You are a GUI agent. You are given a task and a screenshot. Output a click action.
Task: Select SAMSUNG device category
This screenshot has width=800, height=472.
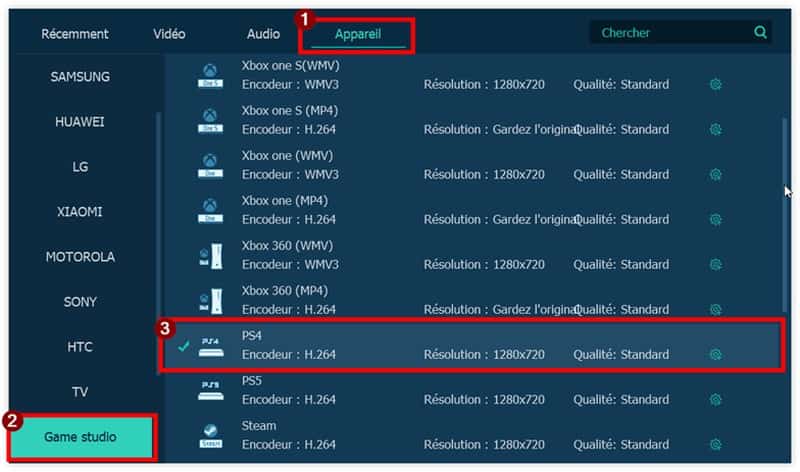click(80, 77)
